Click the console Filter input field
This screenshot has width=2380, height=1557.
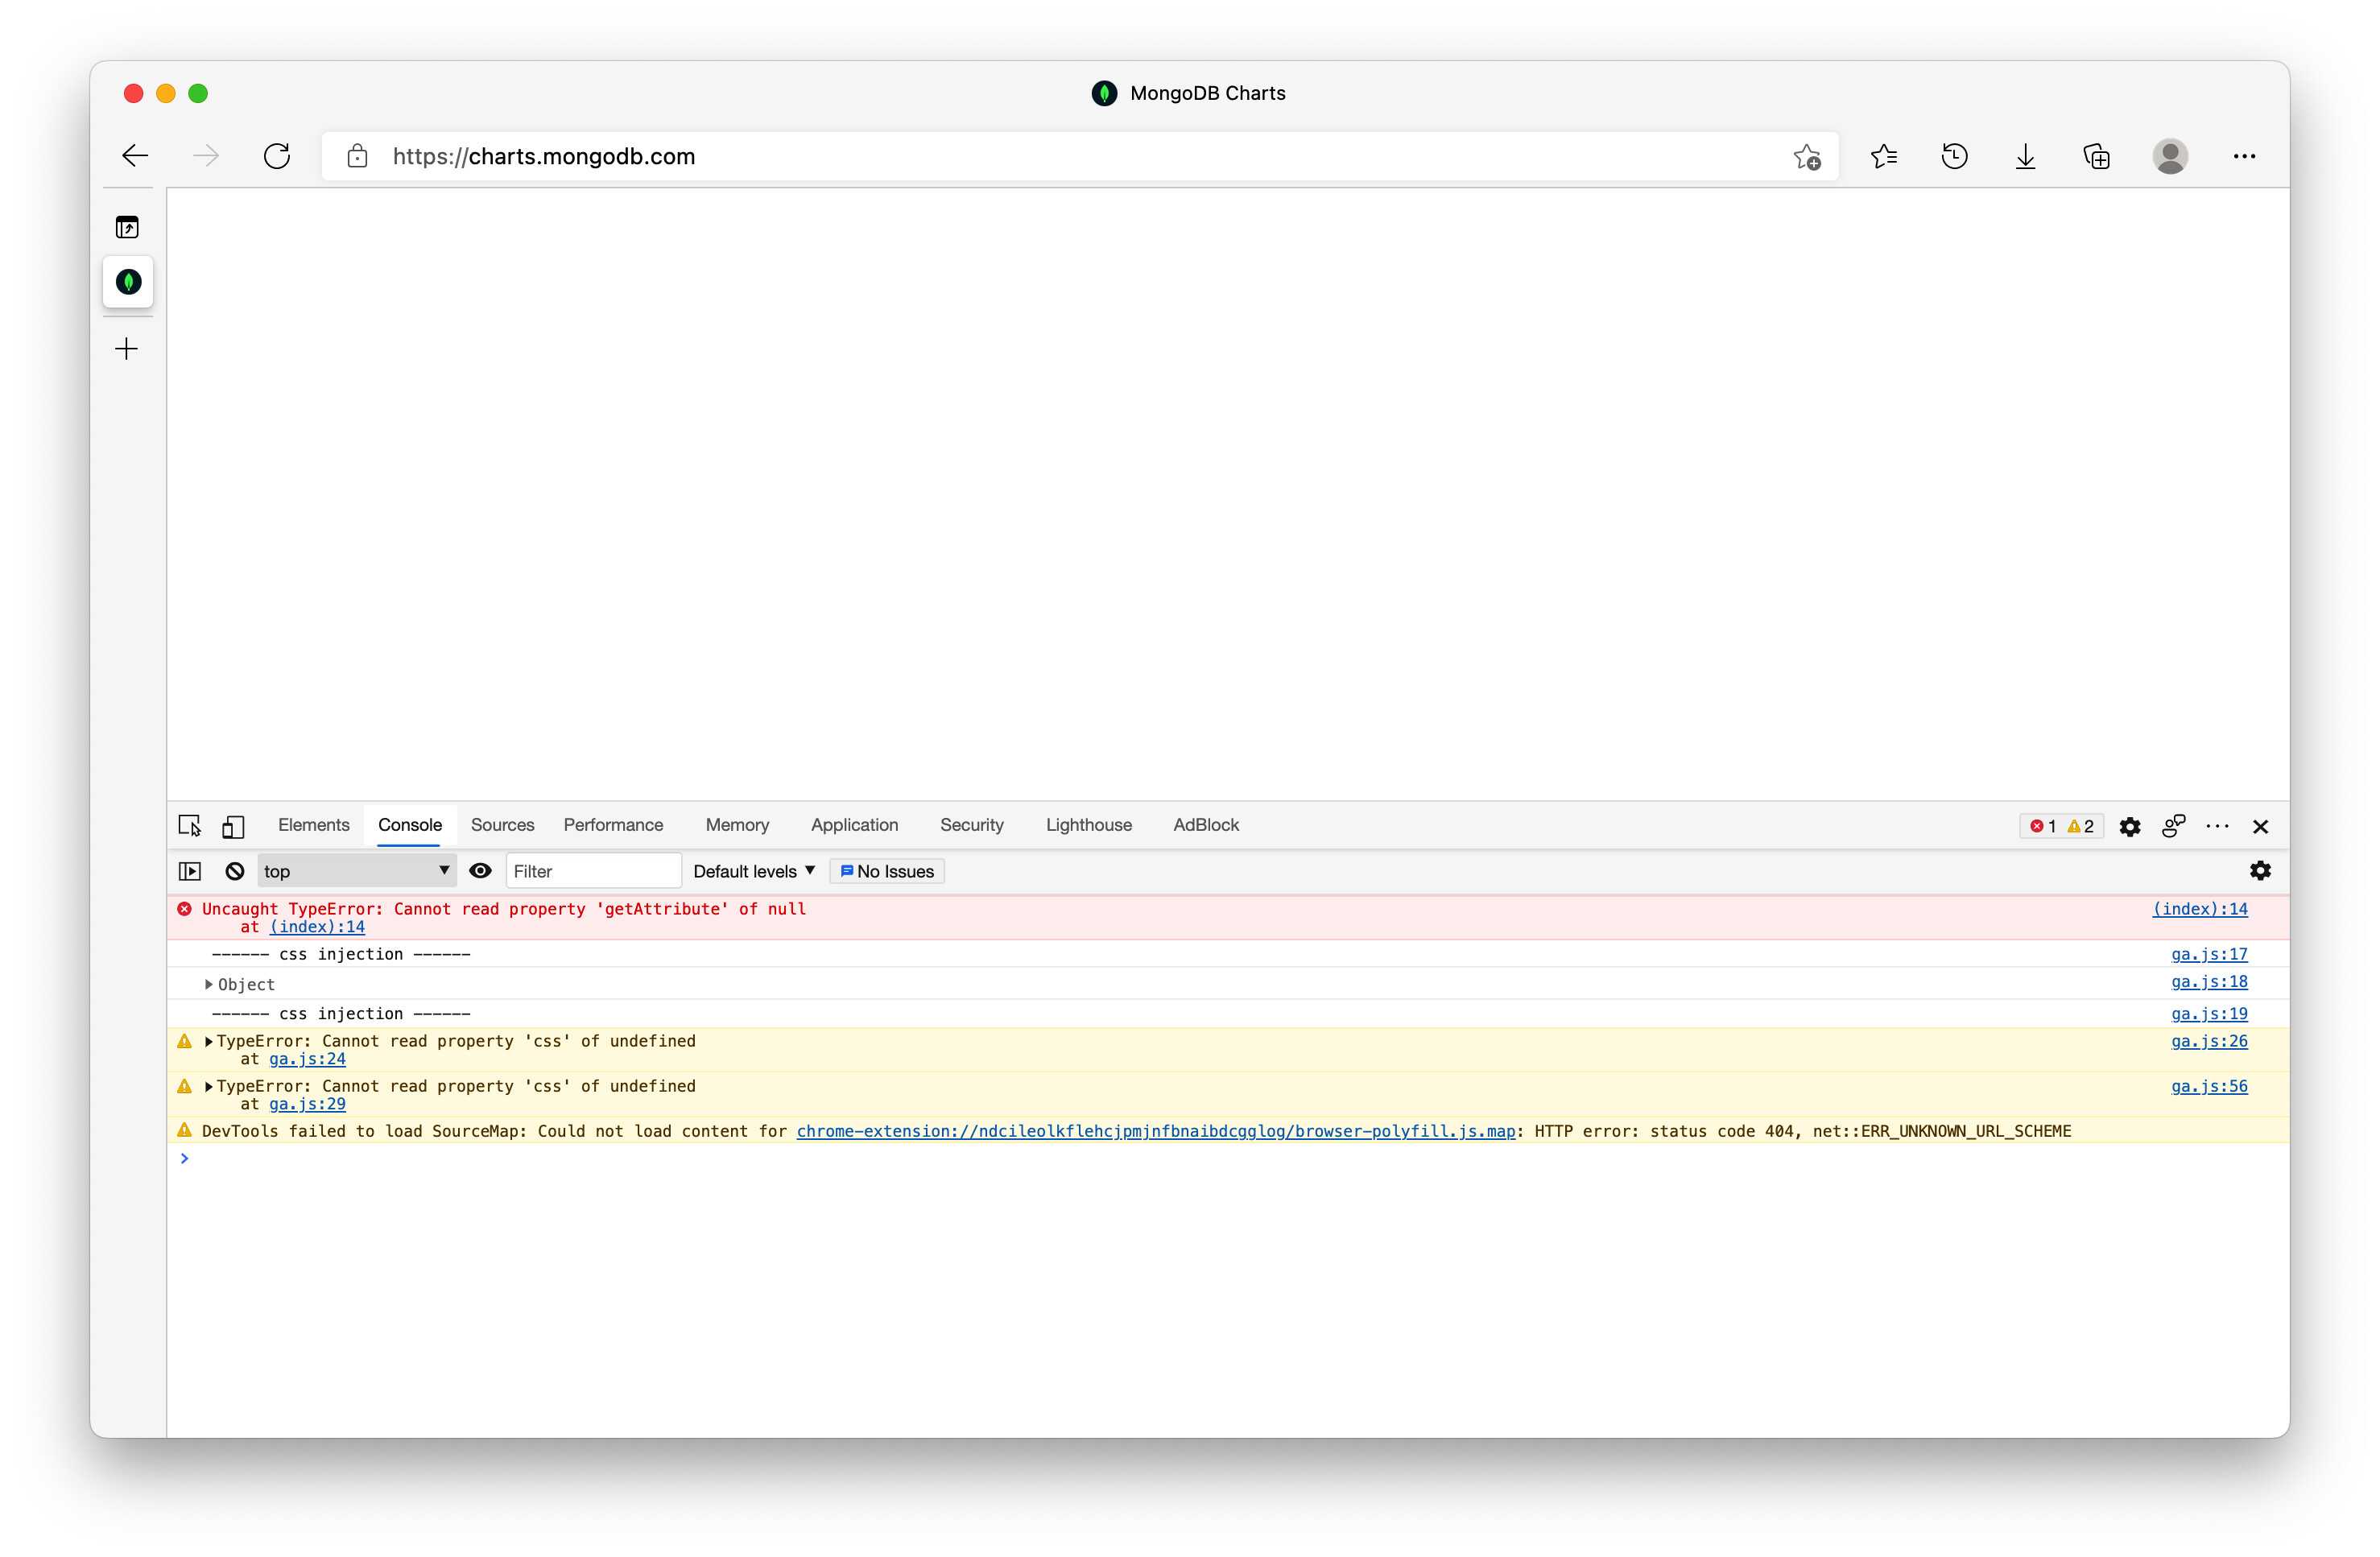592,871
